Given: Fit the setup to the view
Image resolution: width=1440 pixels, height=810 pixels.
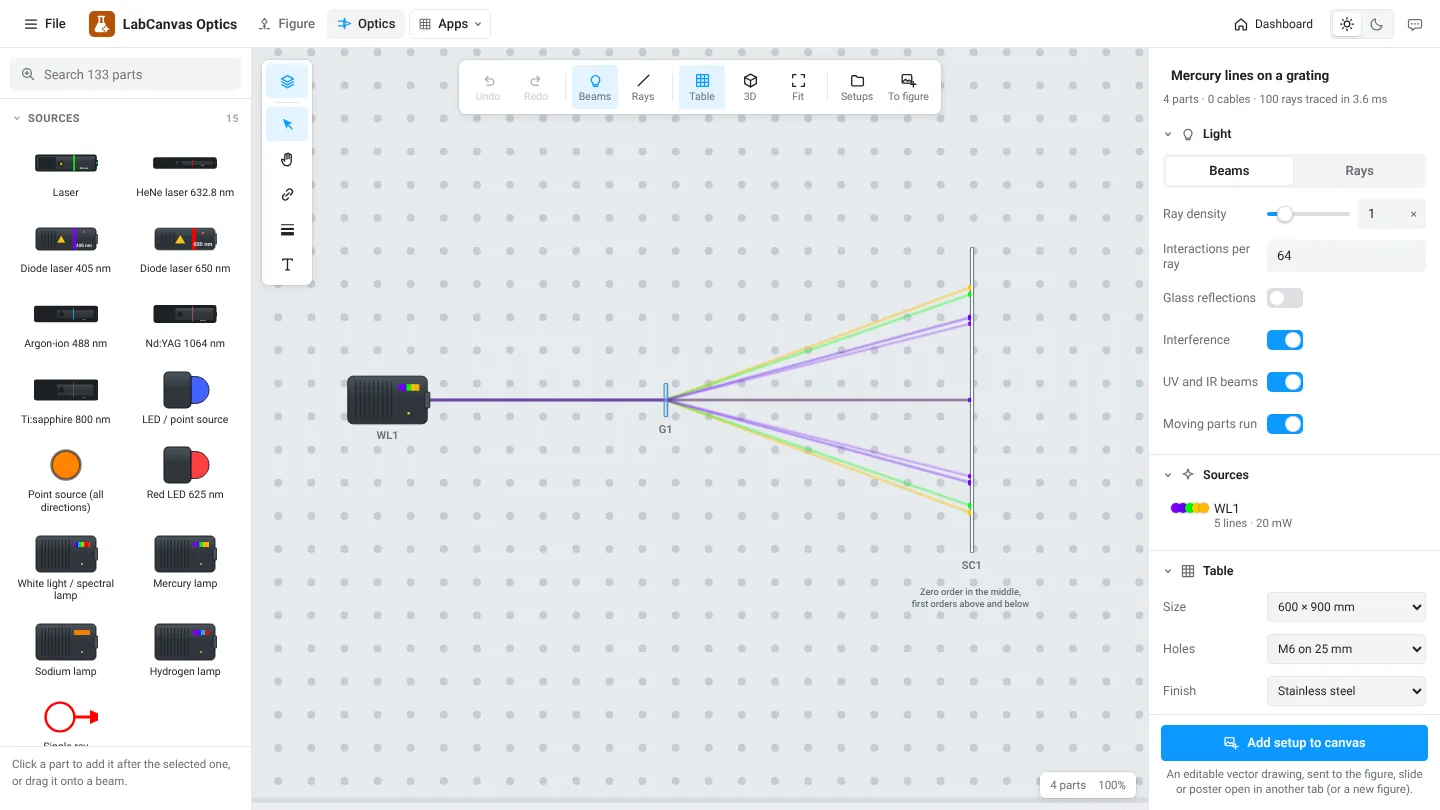Looking at the screenshot, I should 798,87.
